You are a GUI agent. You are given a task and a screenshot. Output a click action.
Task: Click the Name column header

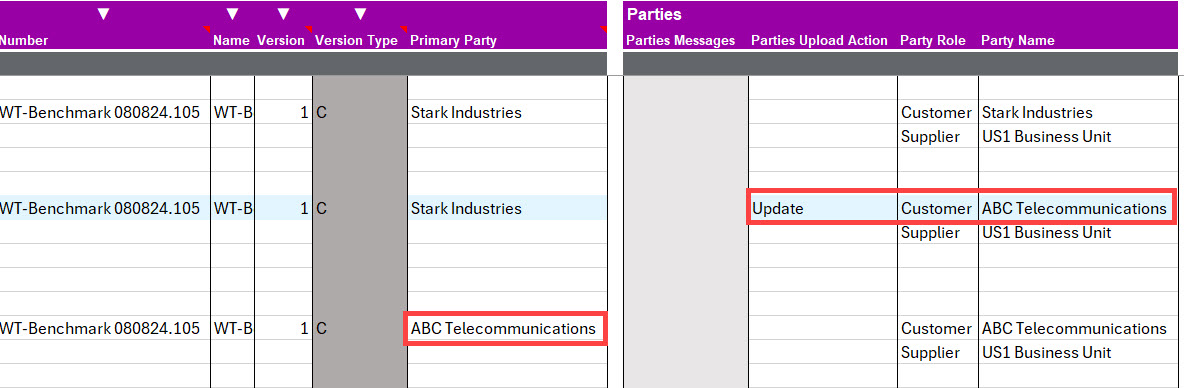231,41
